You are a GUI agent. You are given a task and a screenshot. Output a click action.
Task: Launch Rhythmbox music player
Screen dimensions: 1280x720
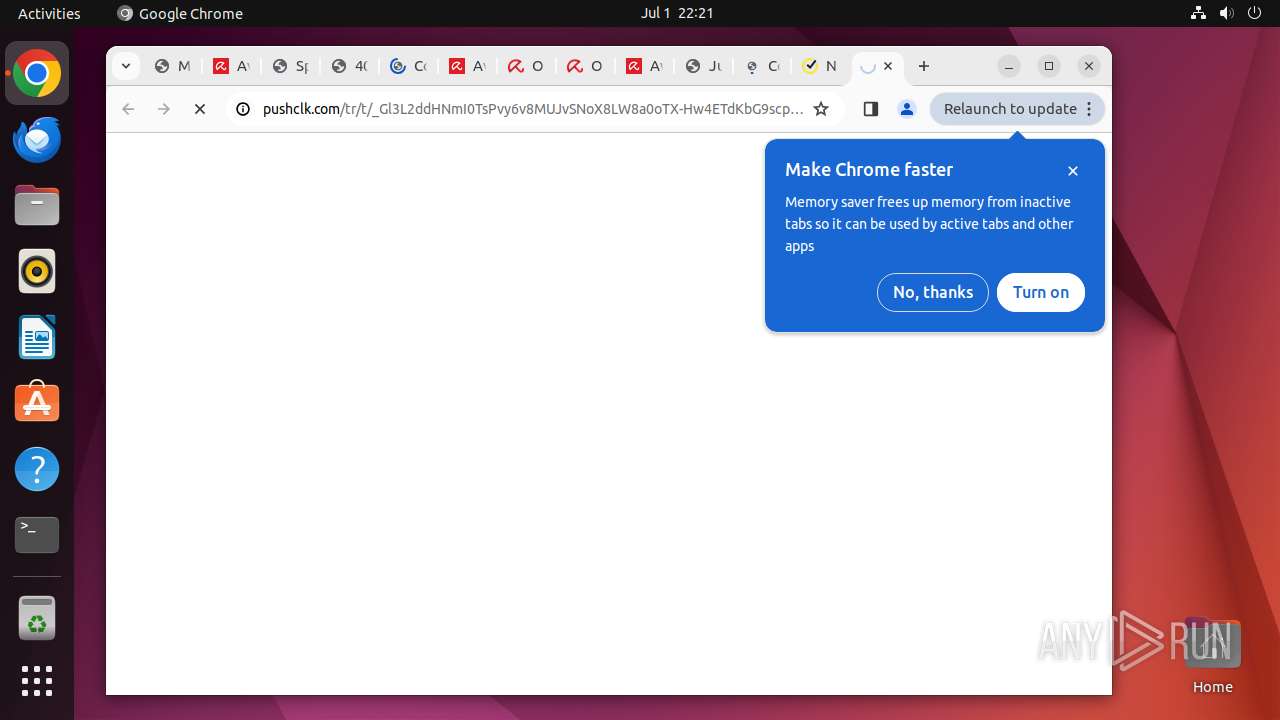tap(37, 272)
